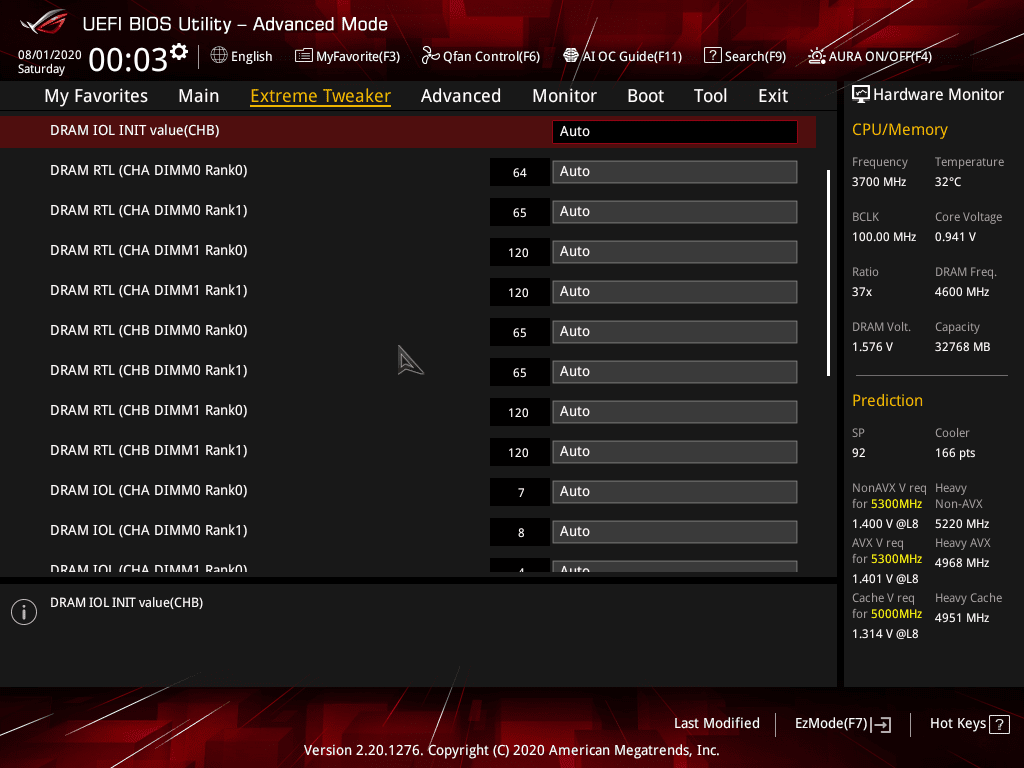
Task: Open Search(F9) question icon
Action: click(712, 56)
